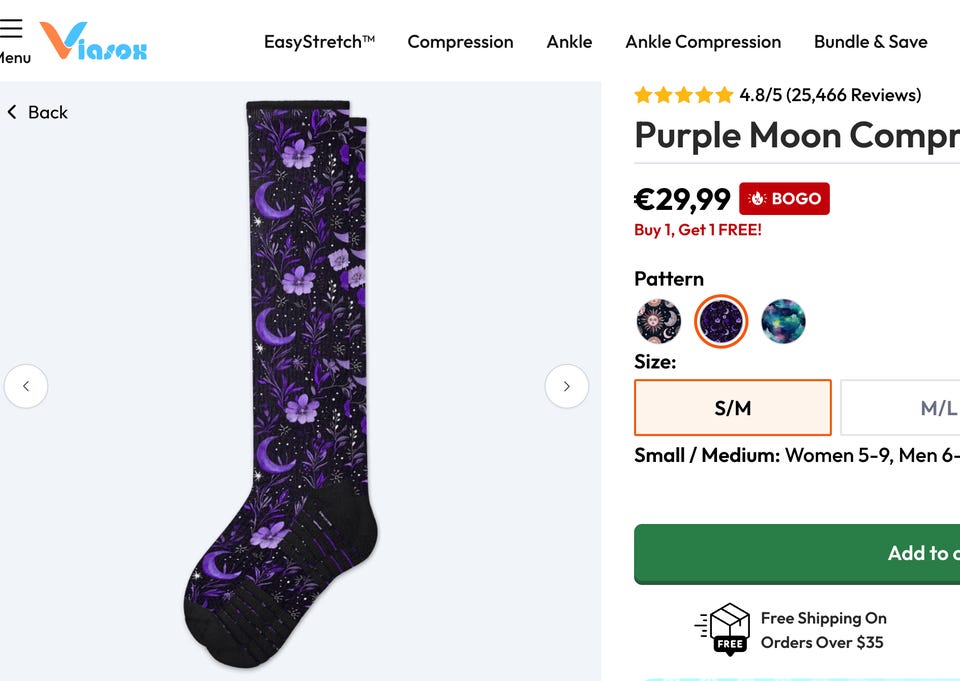Select the sun and moon pattern swatch
This screenshot has height=681, width=960.
[659, 322]
